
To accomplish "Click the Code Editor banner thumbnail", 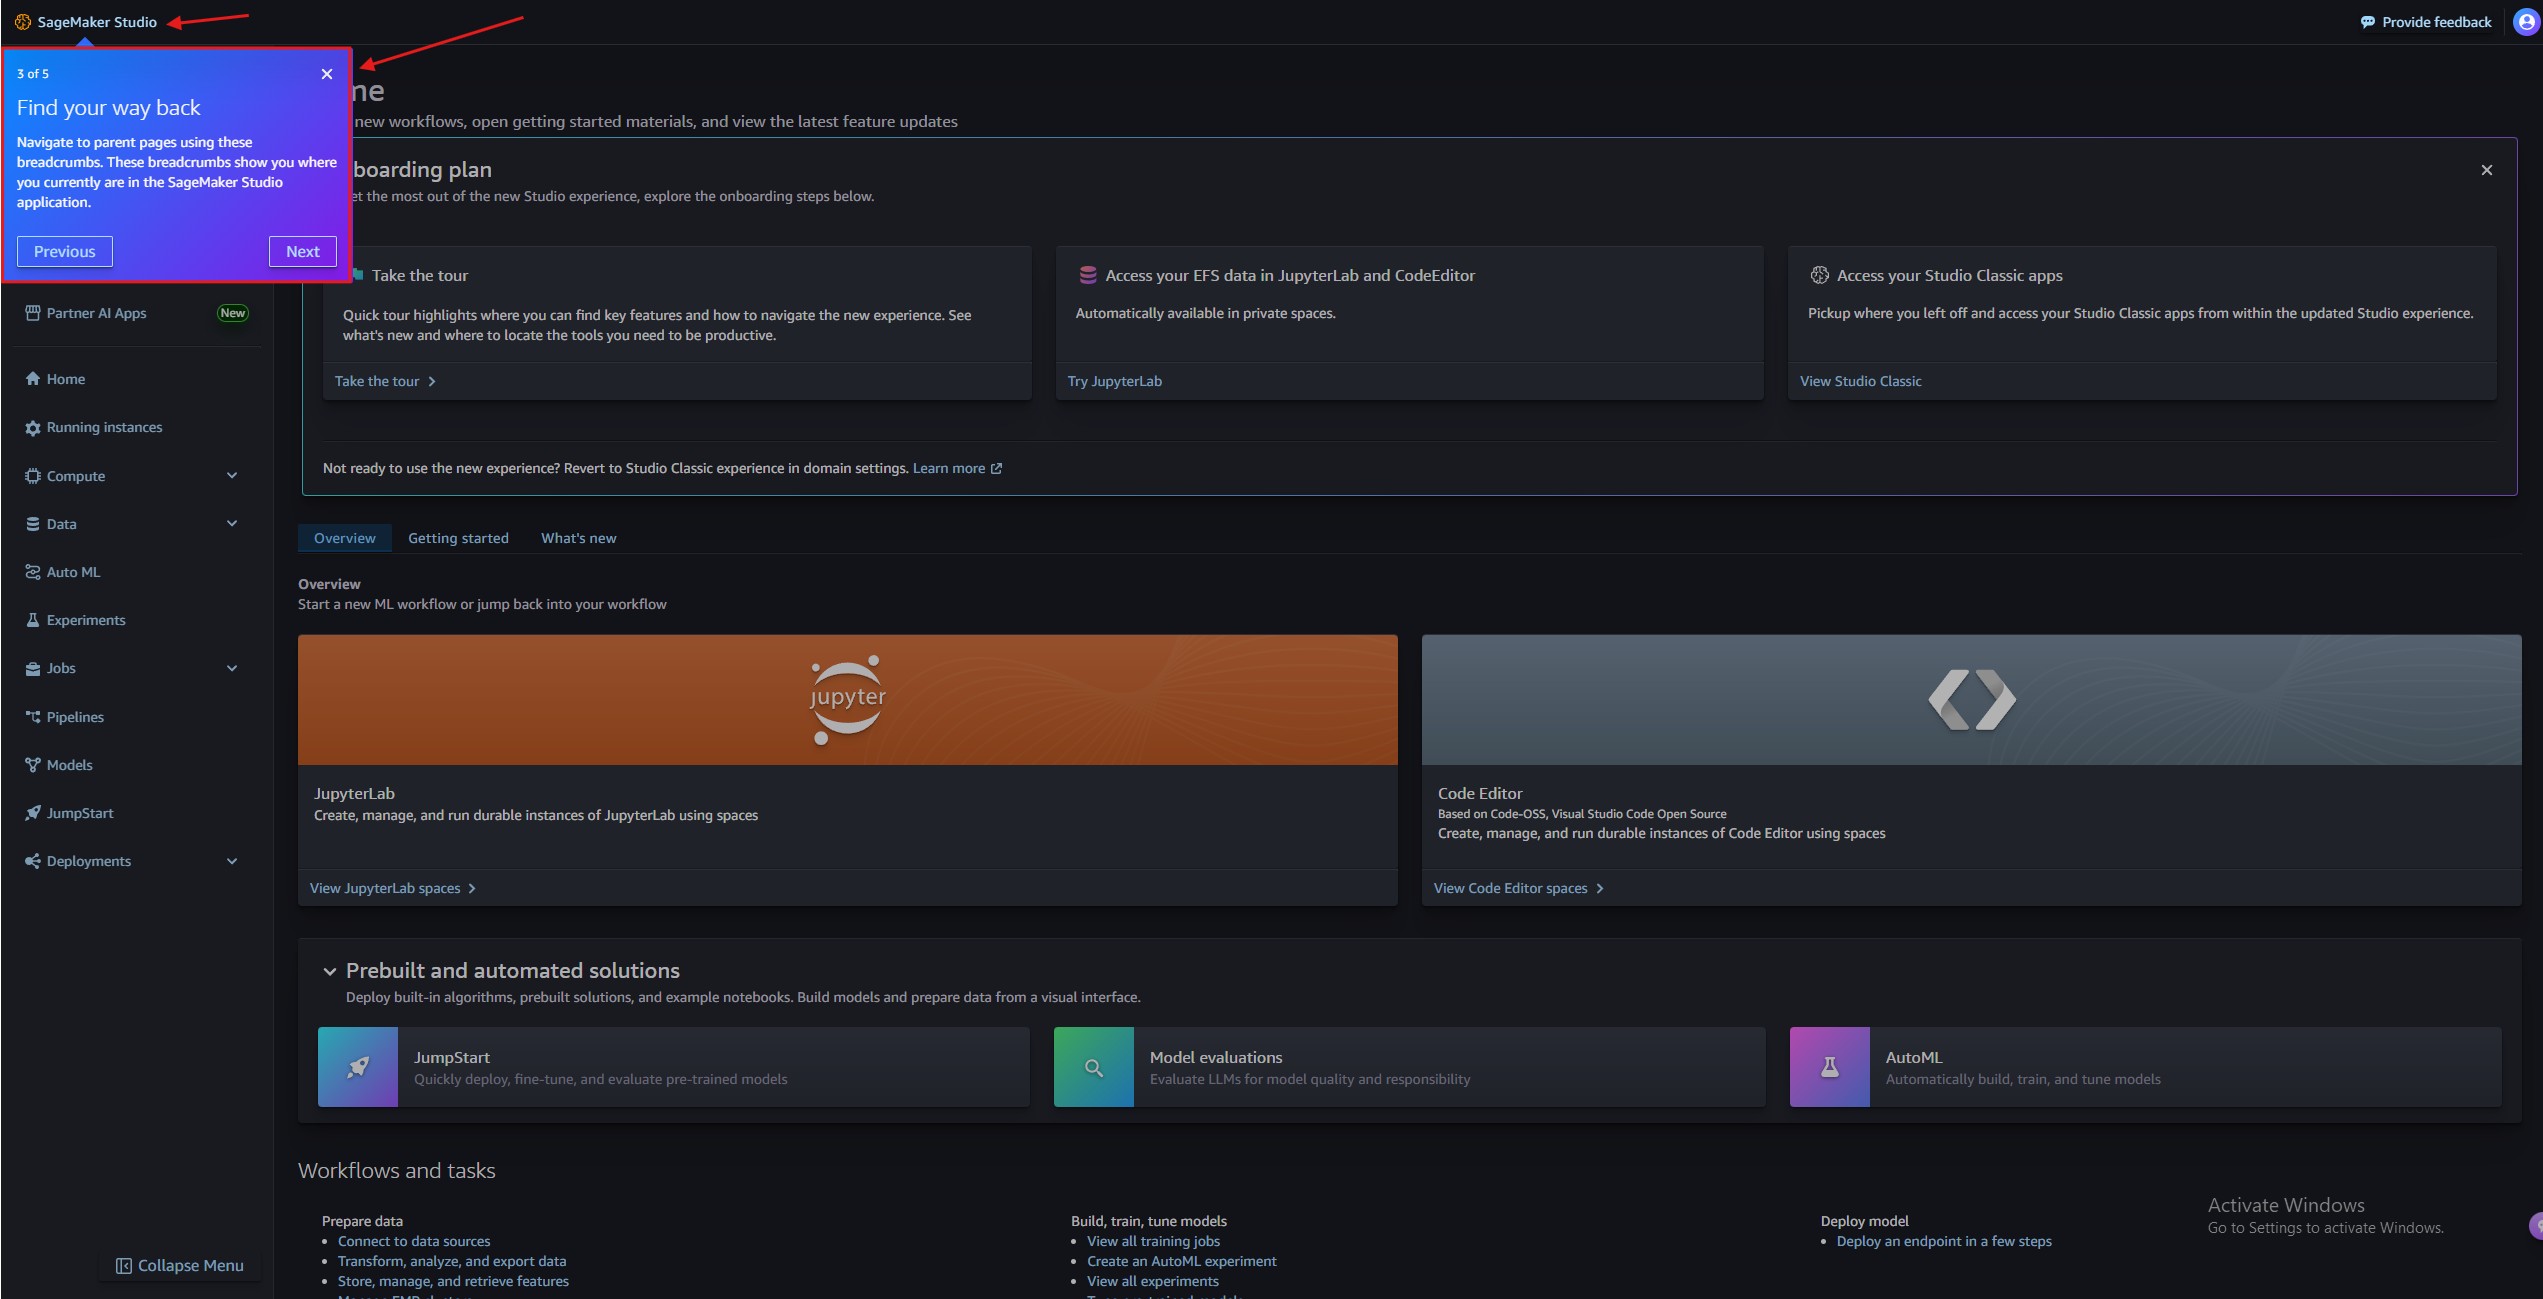I will point(1970,700).
